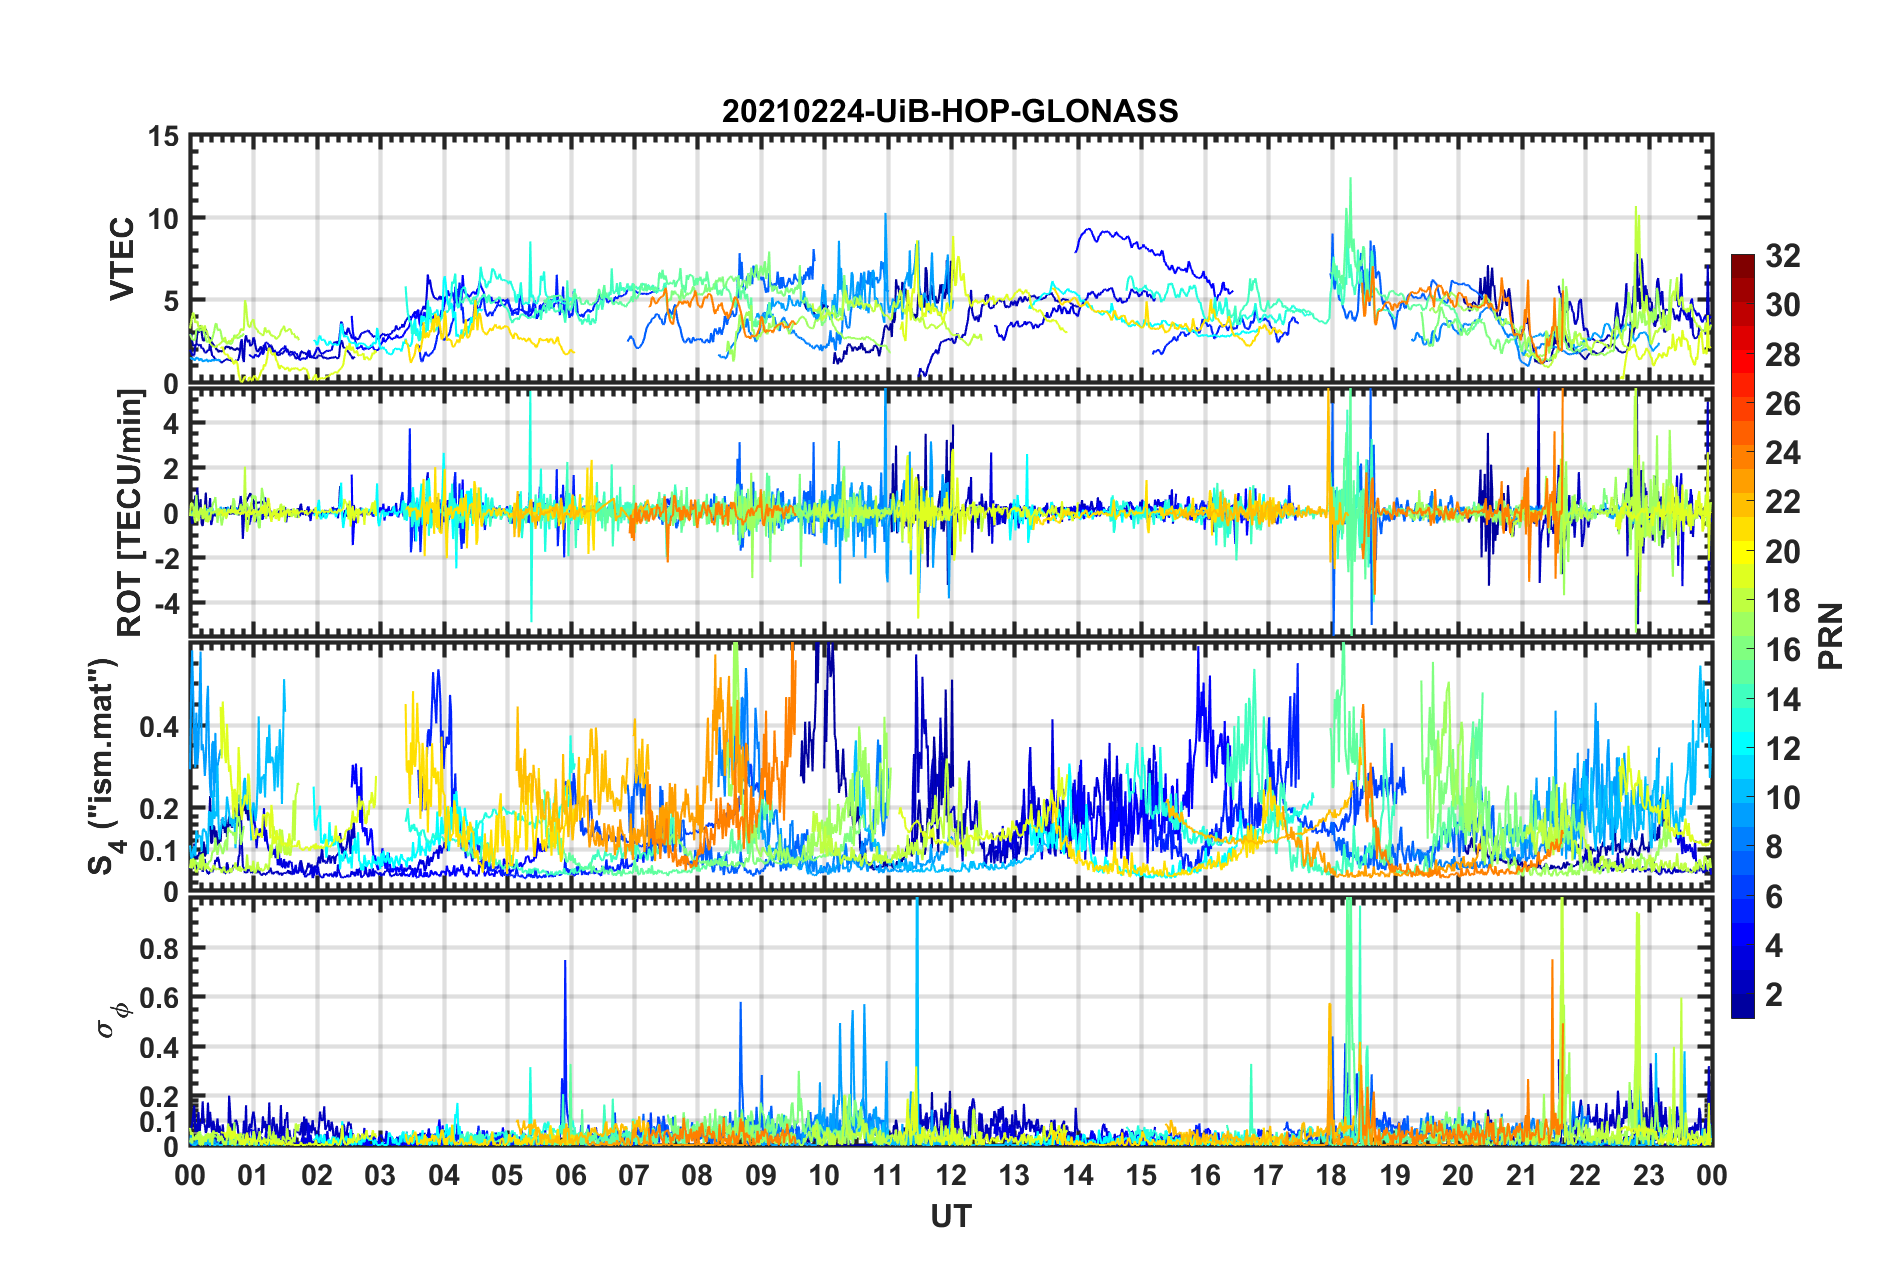The width and height of the screenshot is (1902, 1272).
Task: Click colorbar tick label 24
Action: [1783, 453]
